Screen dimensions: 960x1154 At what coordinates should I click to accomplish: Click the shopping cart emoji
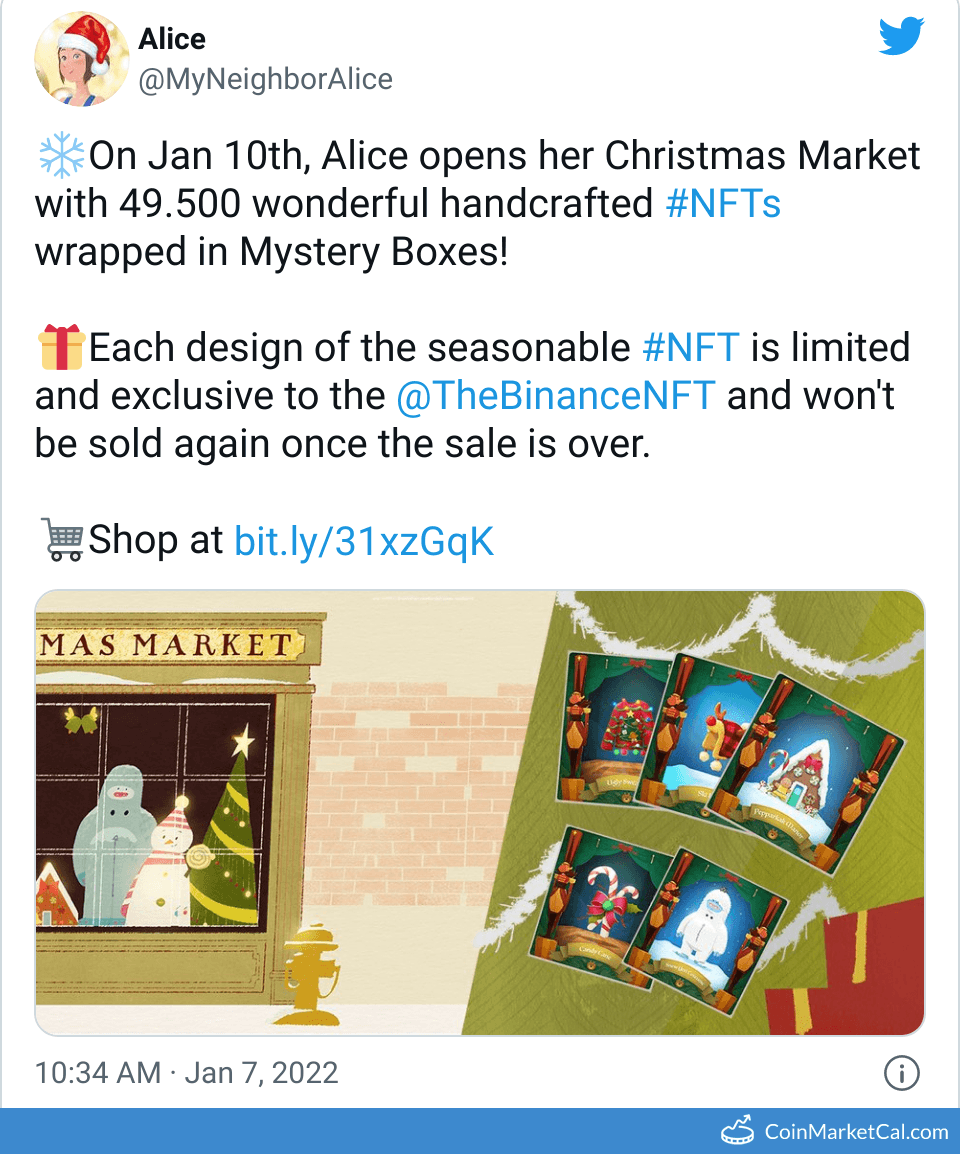[x=62, y=540]
